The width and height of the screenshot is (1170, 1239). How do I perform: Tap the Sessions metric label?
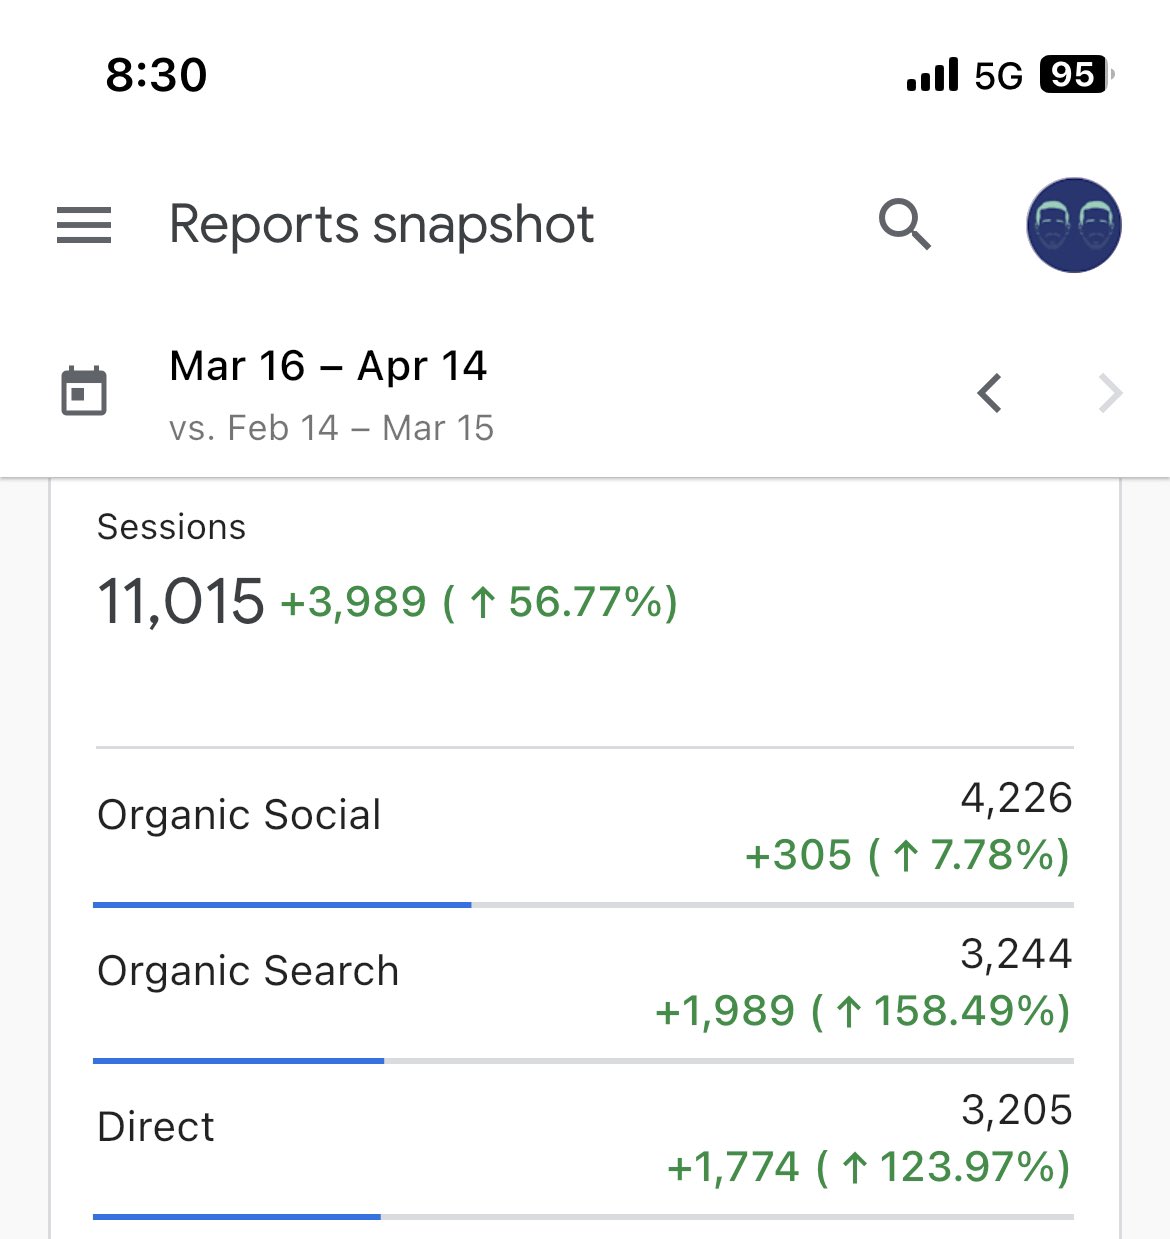tap(171, 527)
